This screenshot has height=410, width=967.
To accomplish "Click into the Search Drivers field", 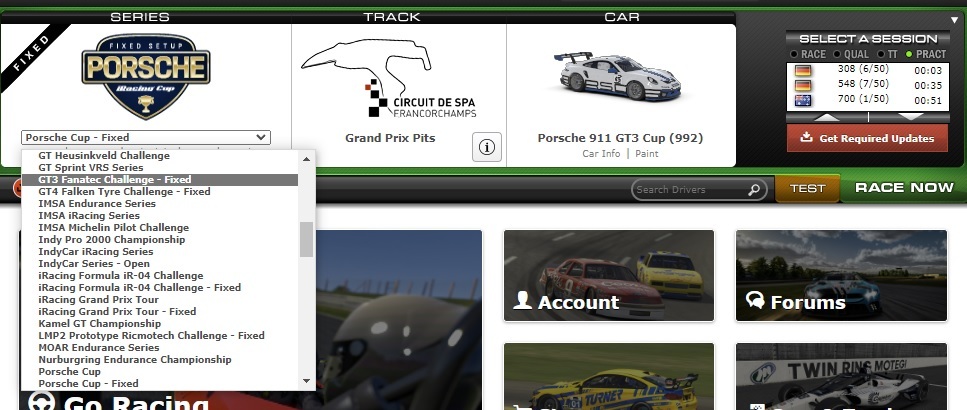I will [691, 190].
